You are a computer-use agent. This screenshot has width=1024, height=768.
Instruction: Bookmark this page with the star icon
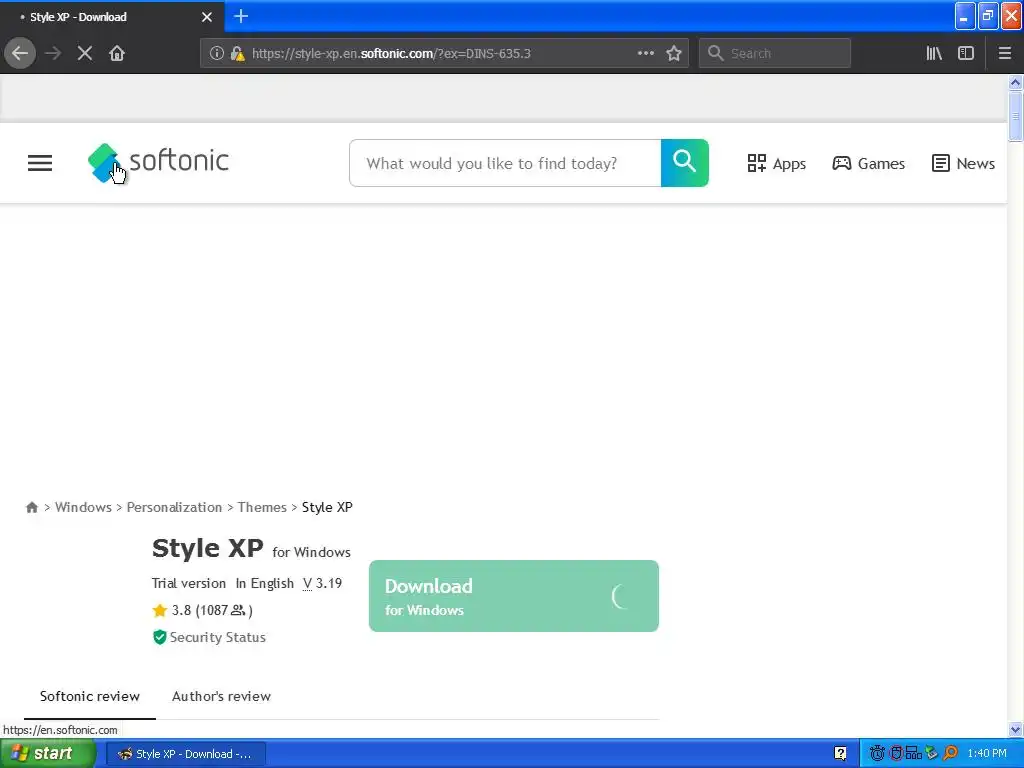[674, 53]
